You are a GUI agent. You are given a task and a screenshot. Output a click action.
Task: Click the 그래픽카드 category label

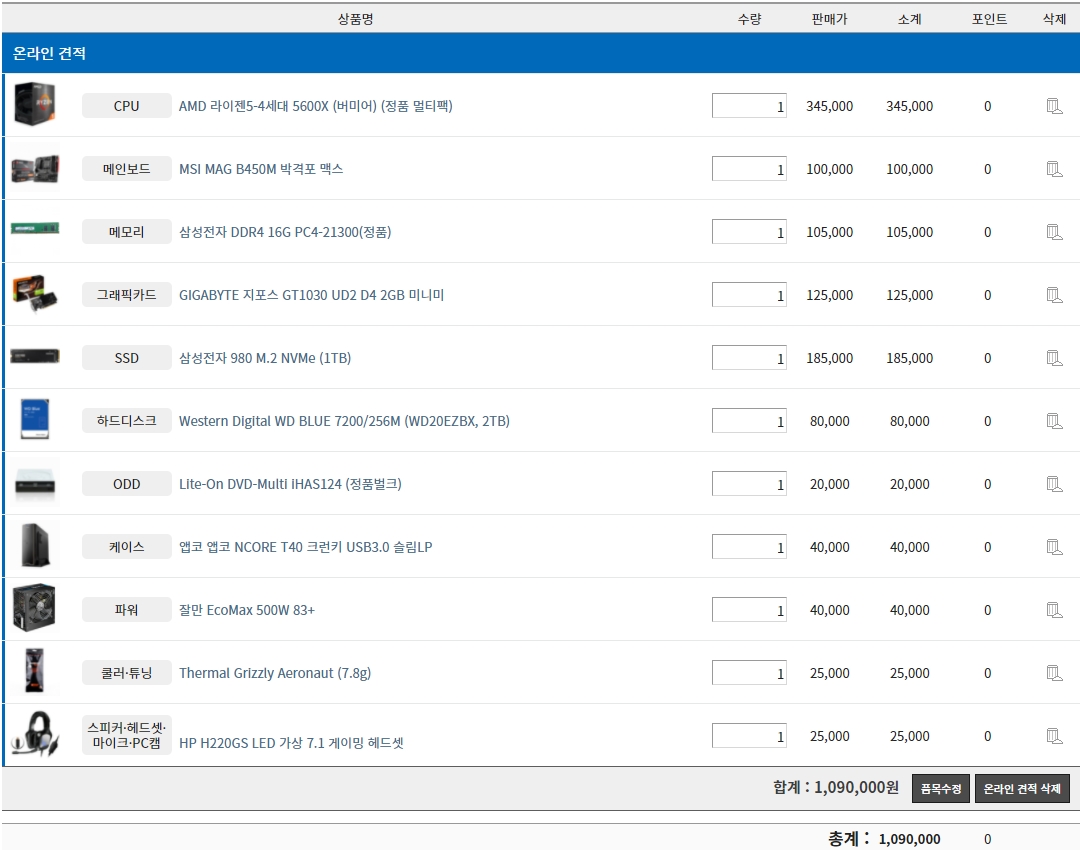pyautogui.click(x=127, y=295)
